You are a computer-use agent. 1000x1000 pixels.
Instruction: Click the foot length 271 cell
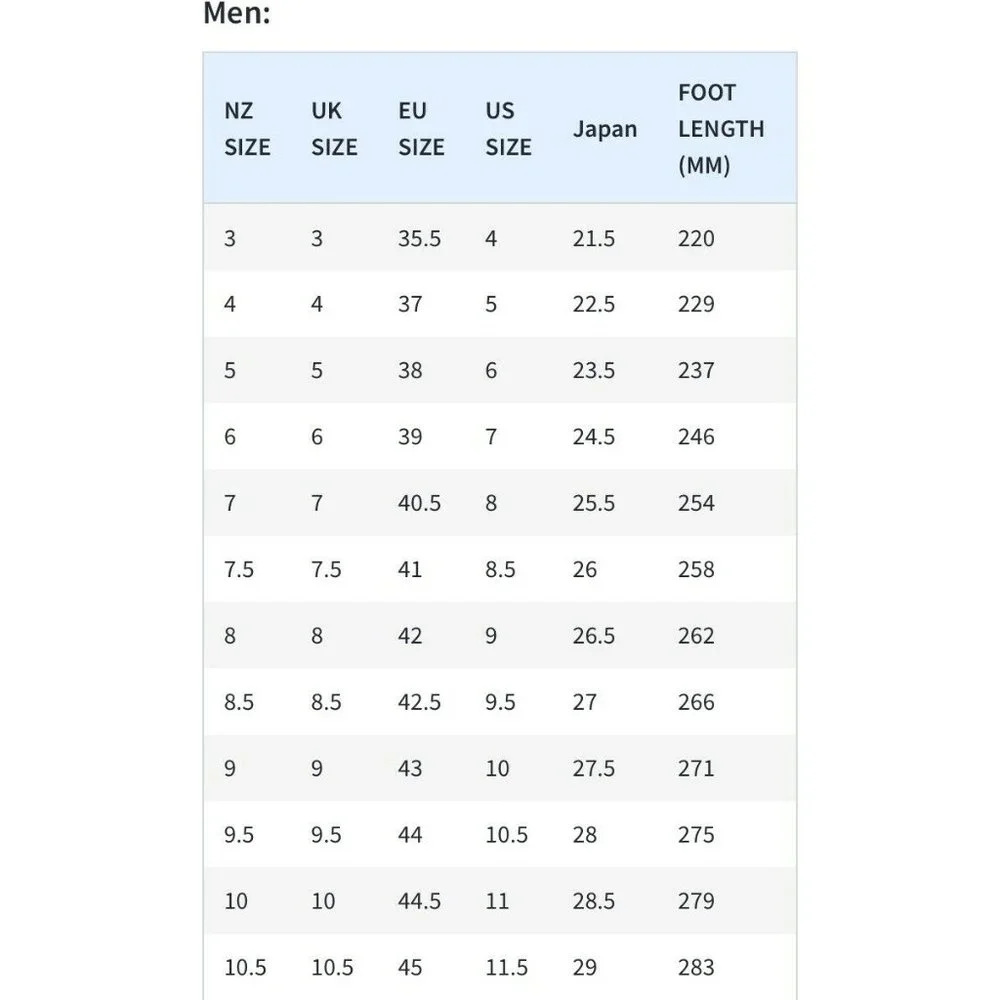coord(696,768)
